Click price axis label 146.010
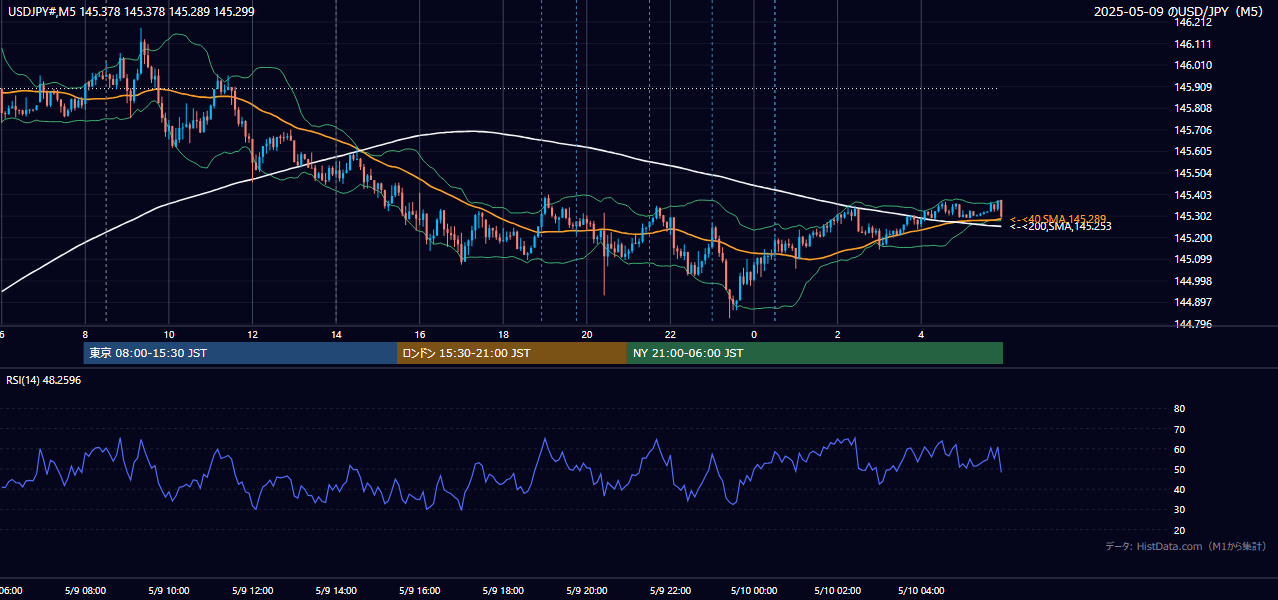 (1193, 65)
